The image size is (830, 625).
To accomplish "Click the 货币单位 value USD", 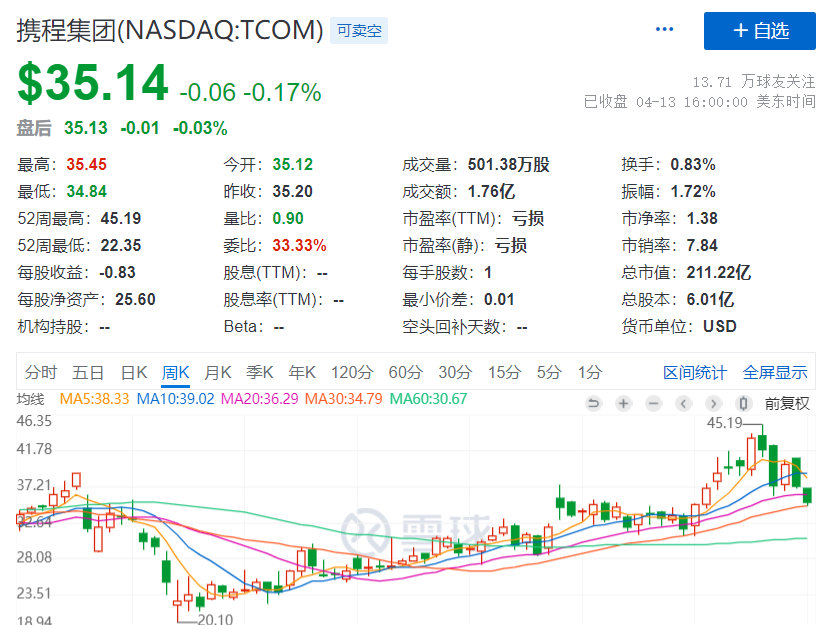I will click(x=720, y=327).
